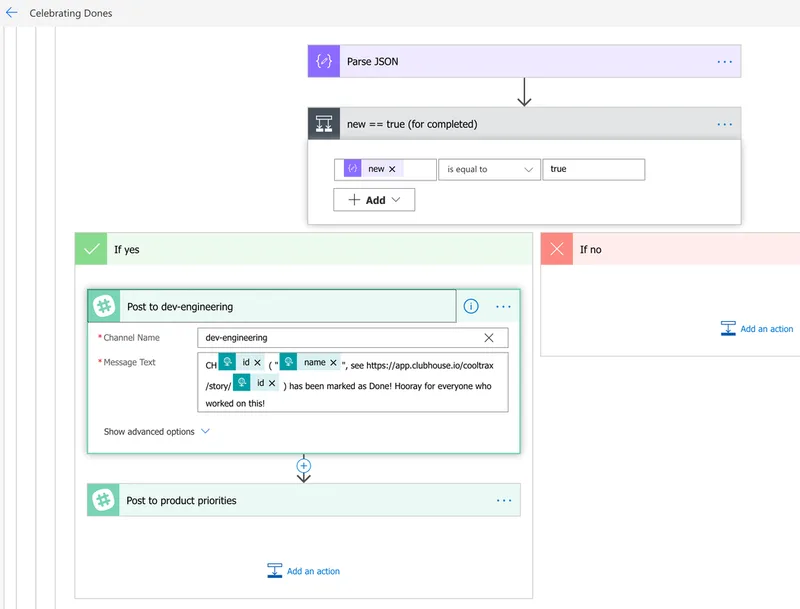Open the Add condition row dropdown
Image resolution: width=800 pixels, height=609 pixels.
(374, 200)
